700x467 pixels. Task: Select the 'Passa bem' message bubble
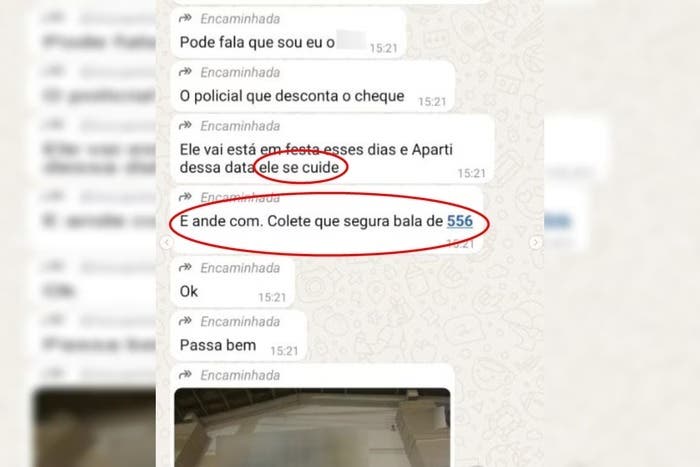point(239,335)
